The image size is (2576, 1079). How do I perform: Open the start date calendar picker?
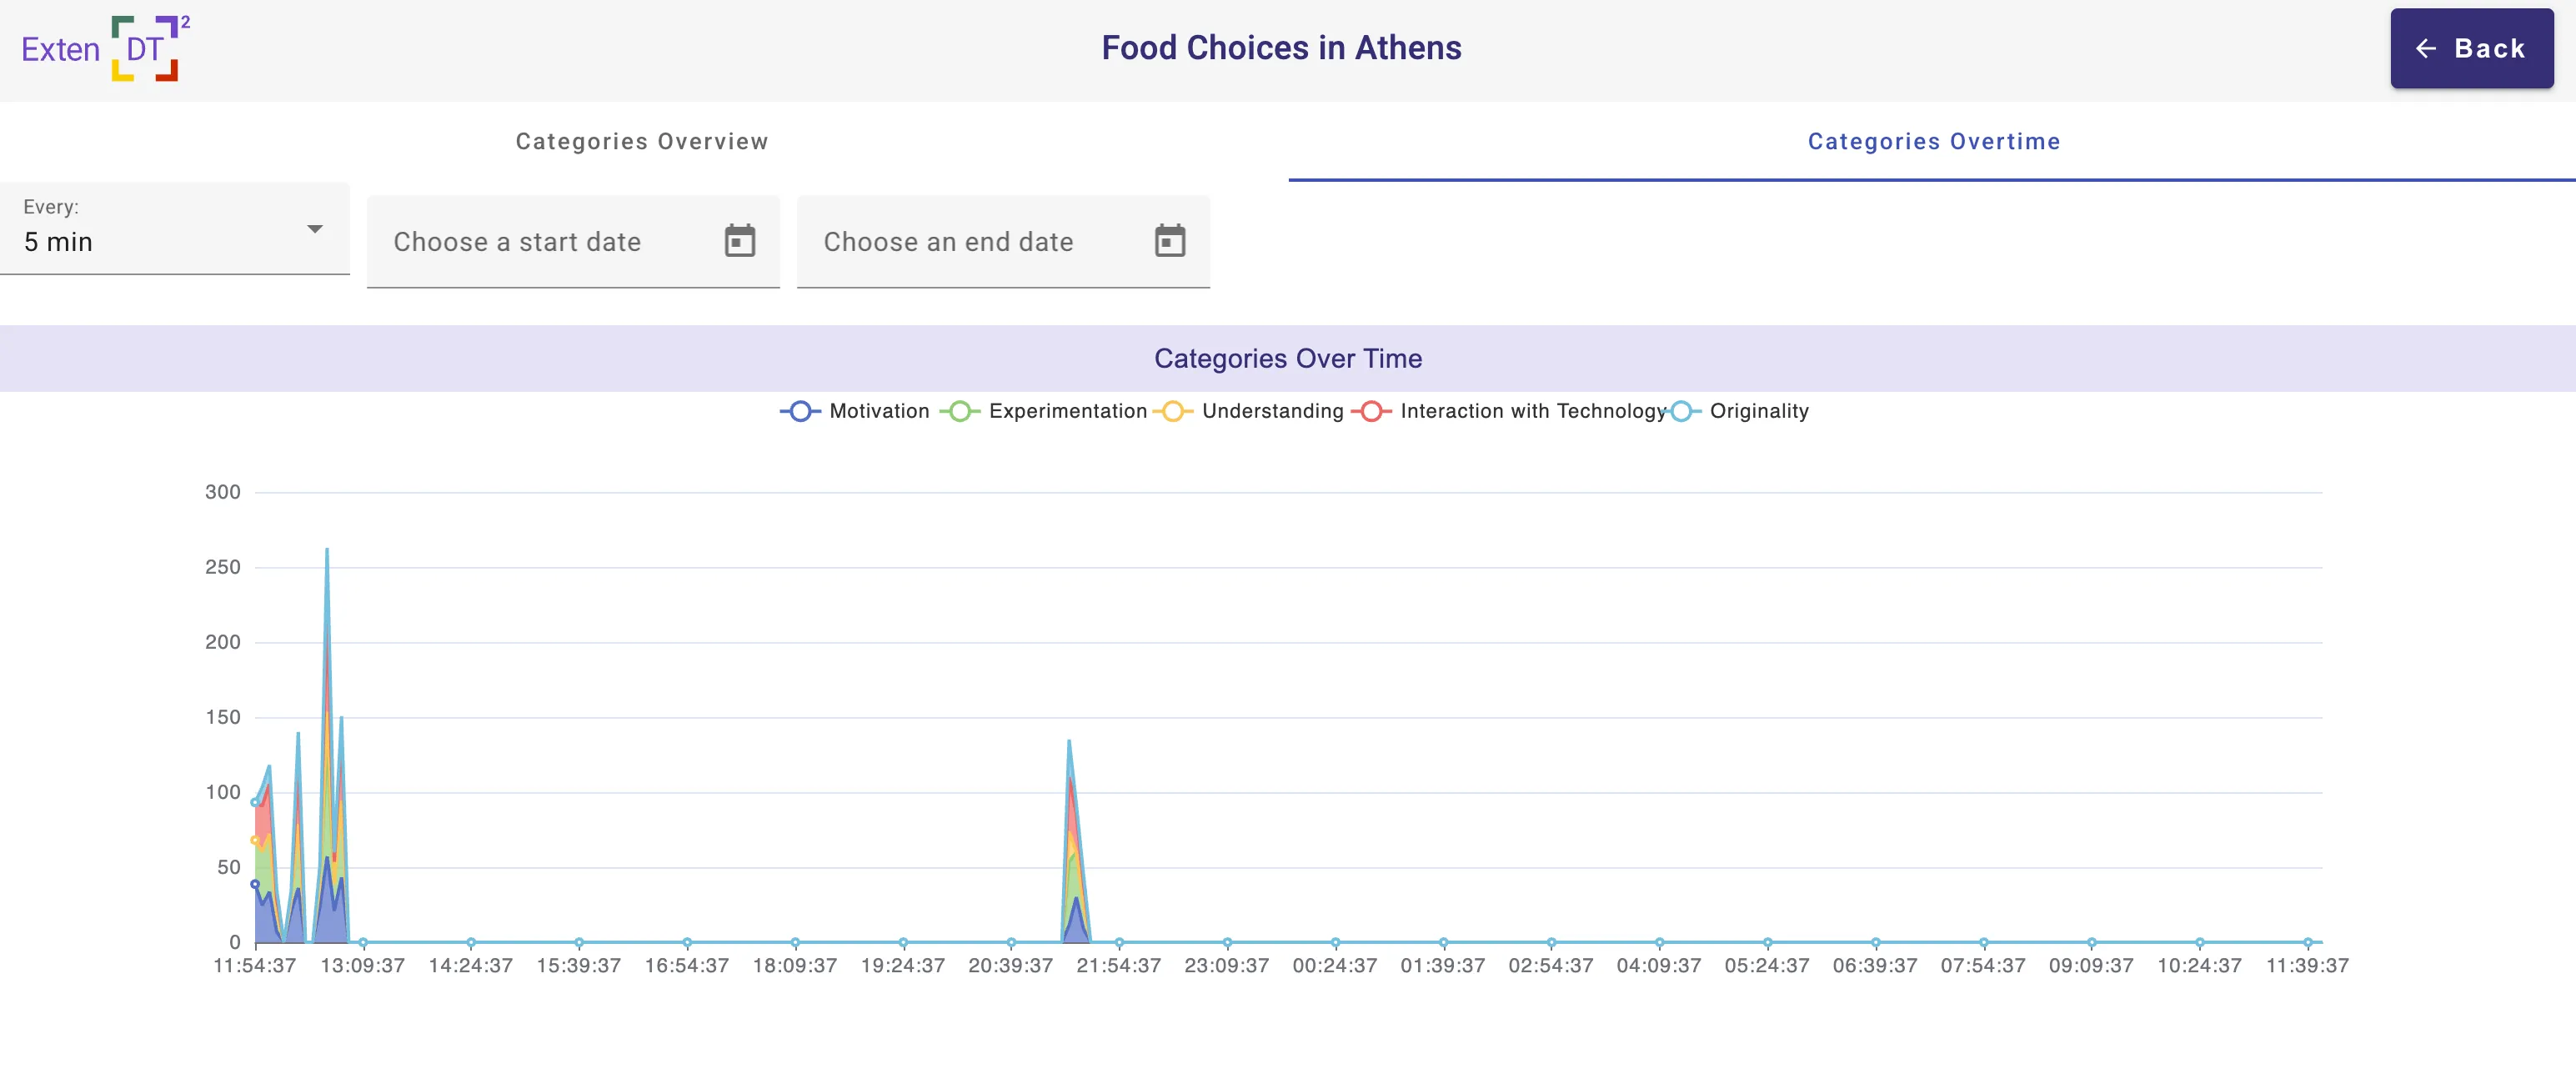[739, 240]
